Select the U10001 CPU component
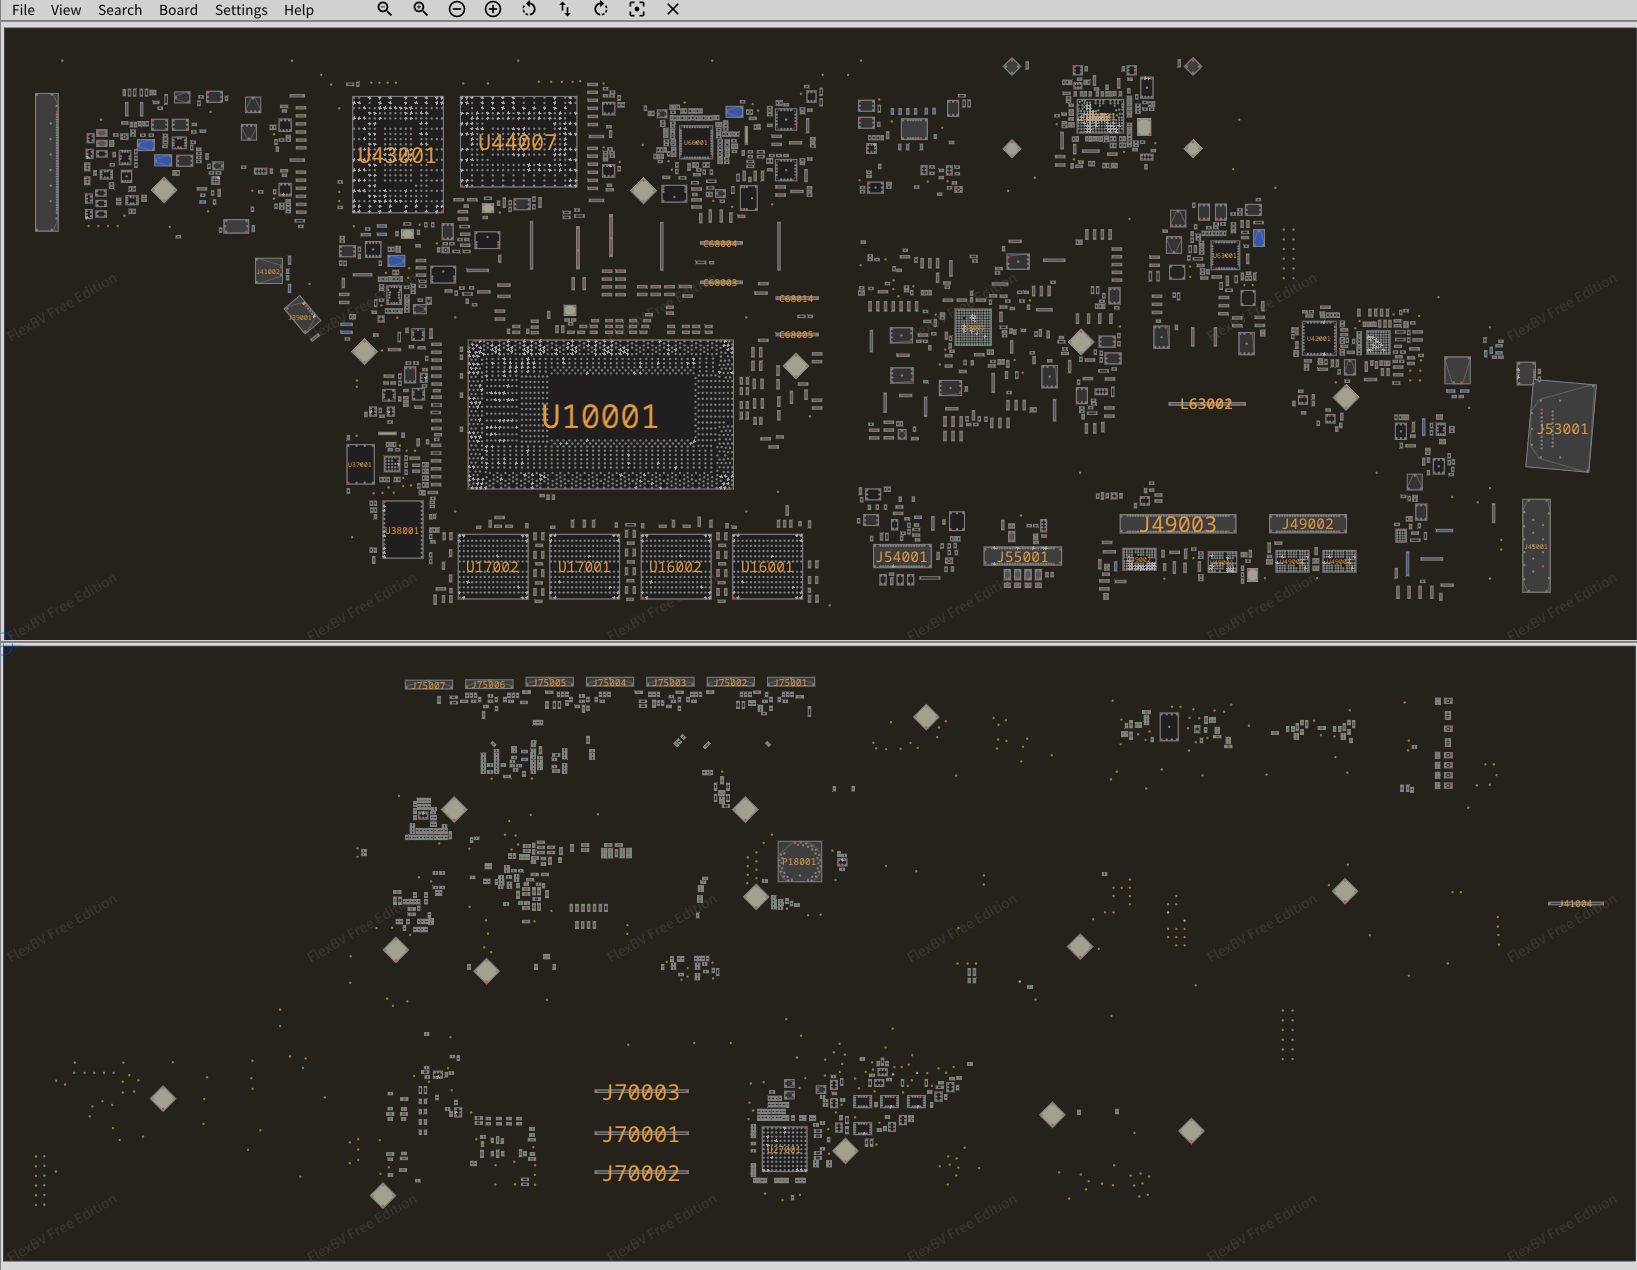 600,415
